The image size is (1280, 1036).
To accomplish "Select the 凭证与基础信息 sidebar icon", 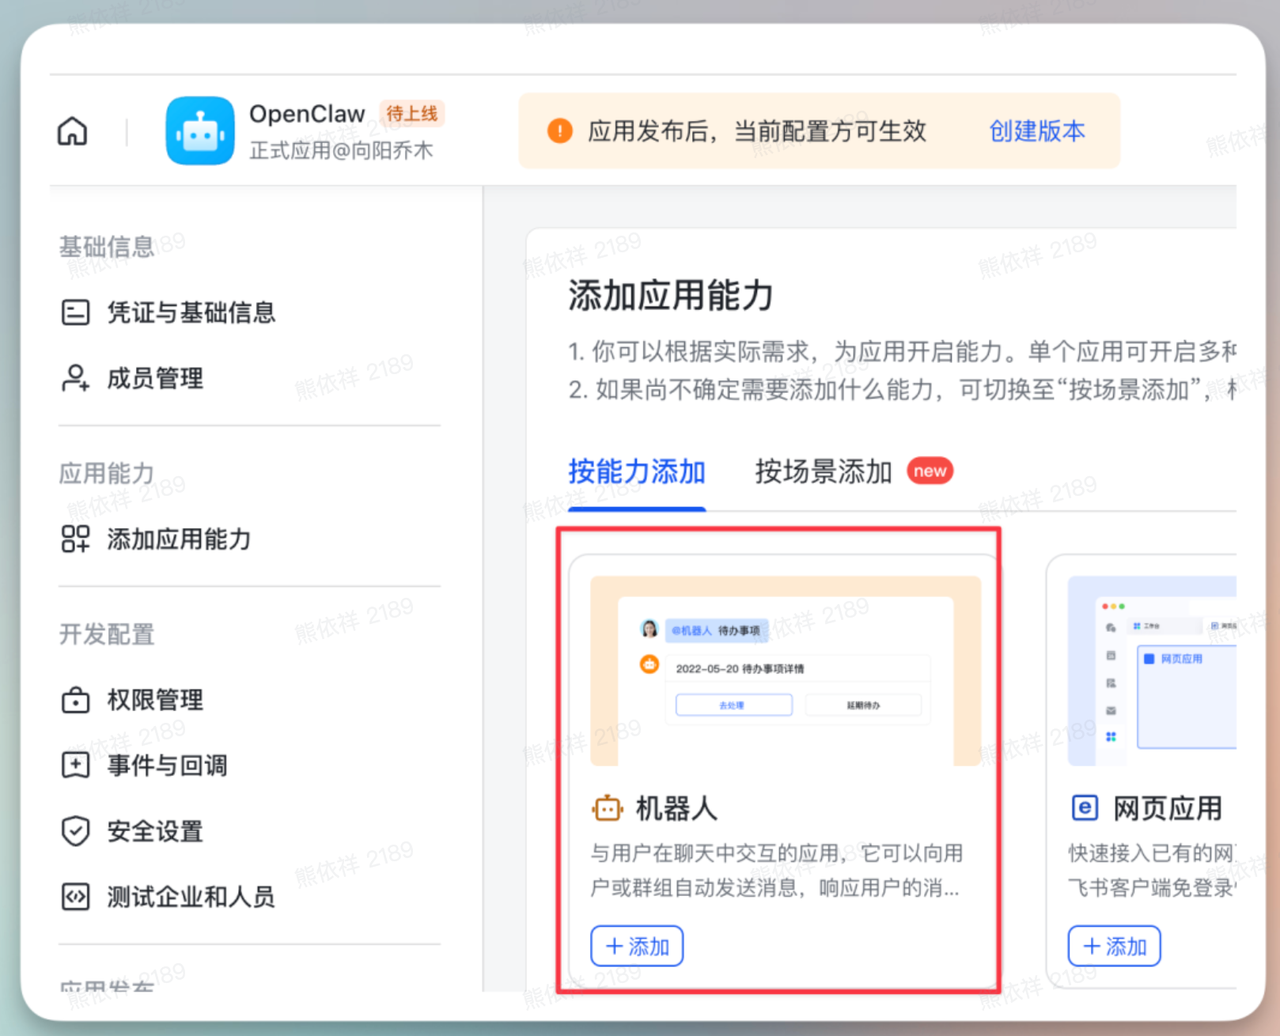I will point(75,312).
